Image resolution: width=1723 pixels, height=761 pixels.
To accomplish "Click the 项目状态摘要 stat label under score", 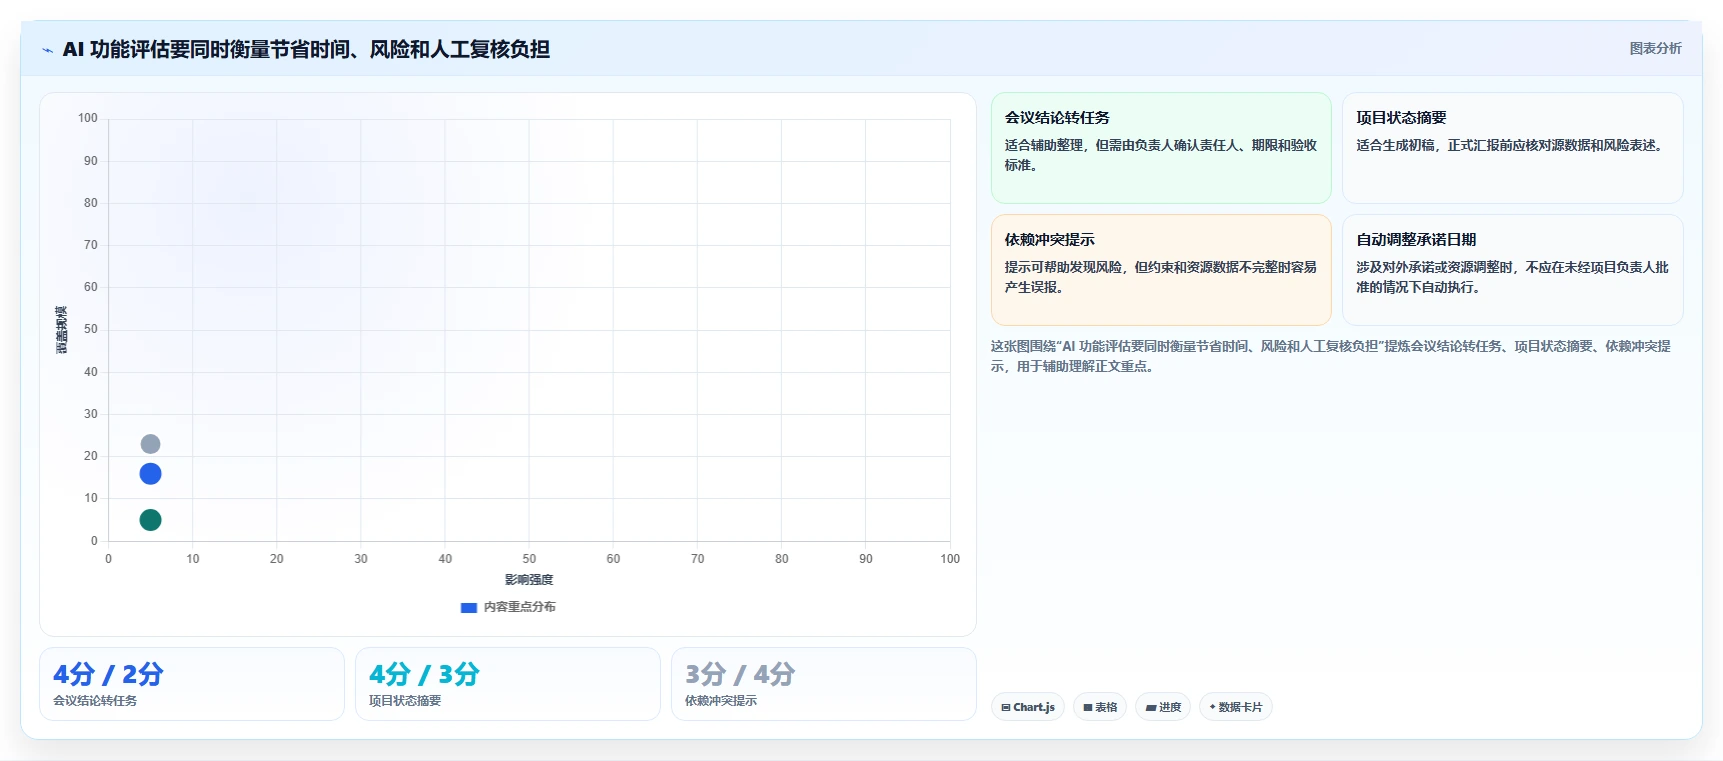I will (405, 701).
